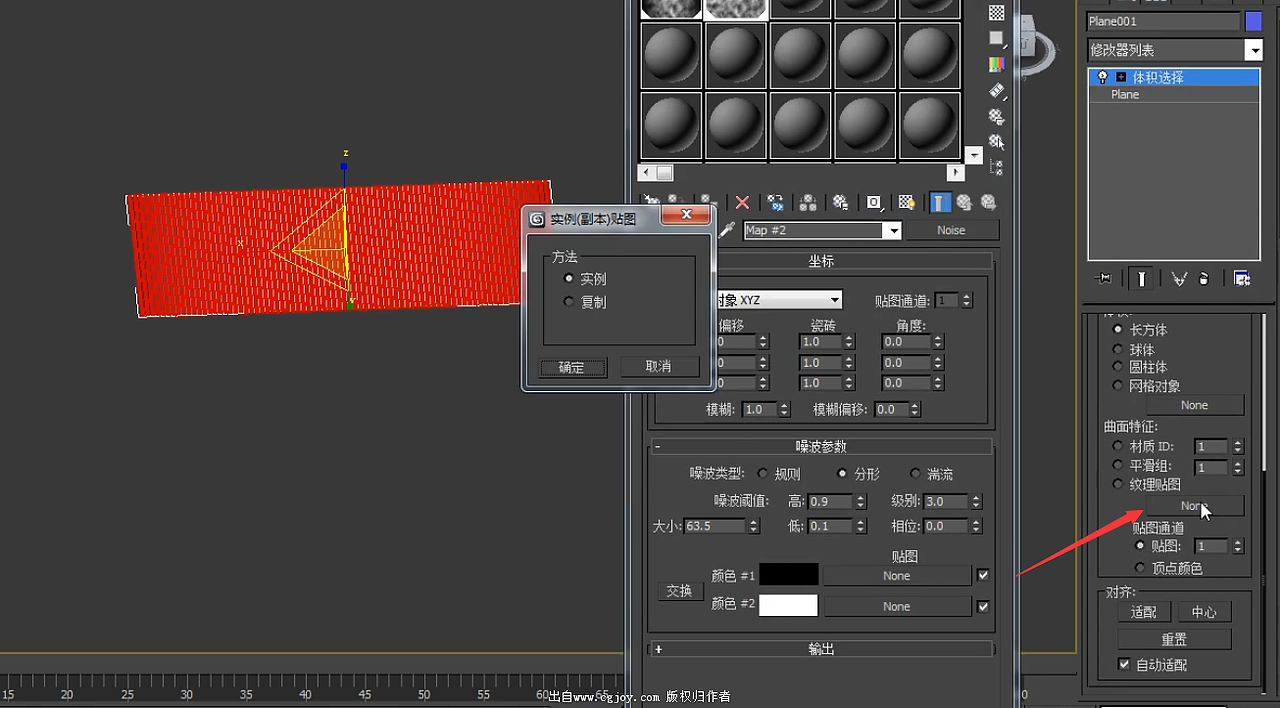Remove modifier using the trash can icon

[1204, 279]
